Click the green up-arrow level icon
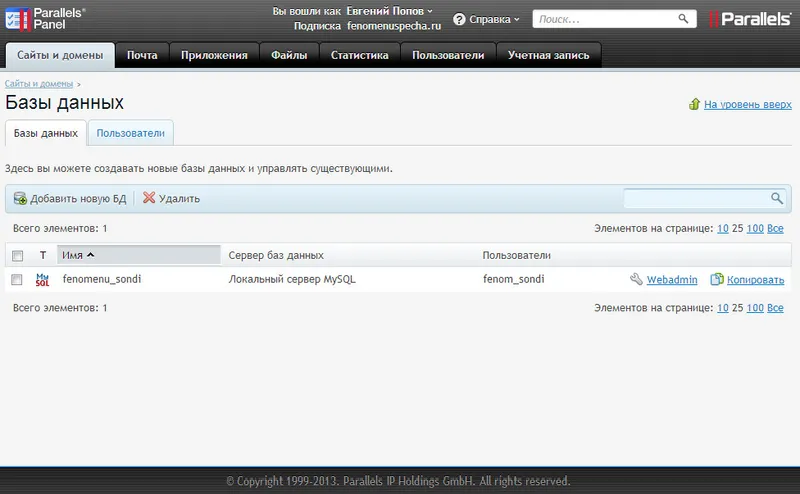The width and height of the screenshot is (800, 494). 694,104
